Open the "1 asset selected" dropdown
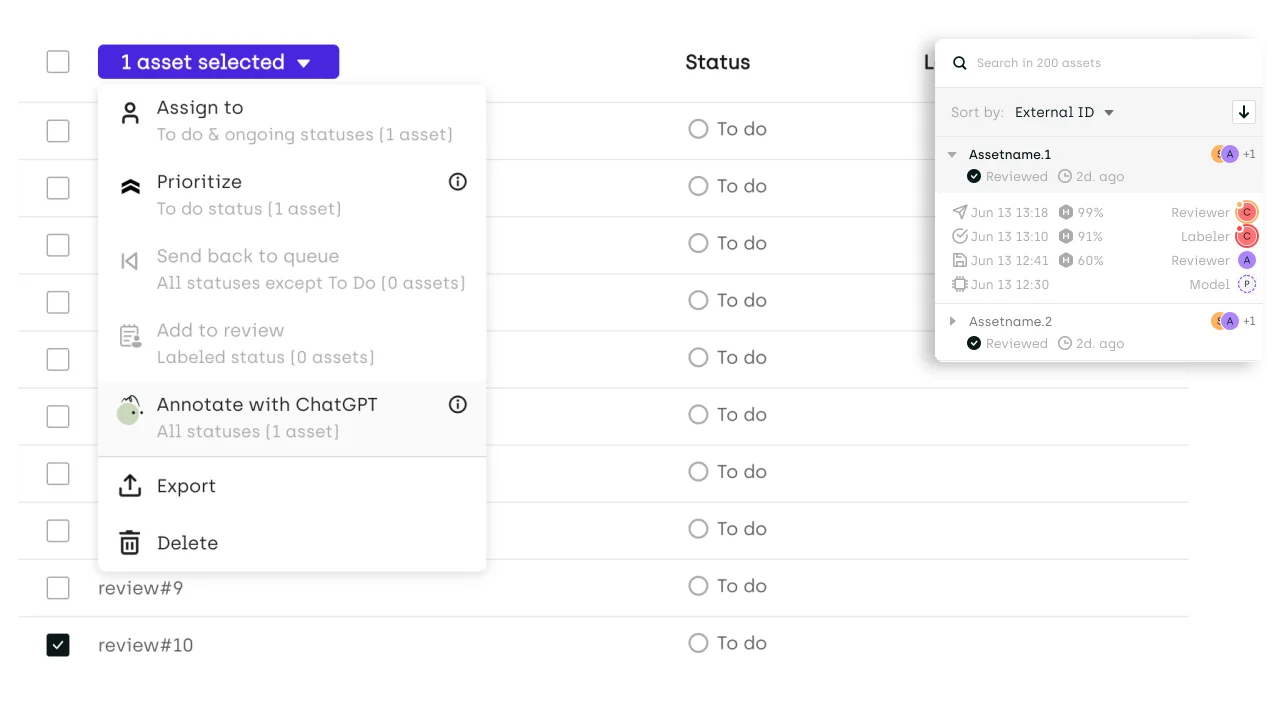1280x720 pixels. [218, 62]
